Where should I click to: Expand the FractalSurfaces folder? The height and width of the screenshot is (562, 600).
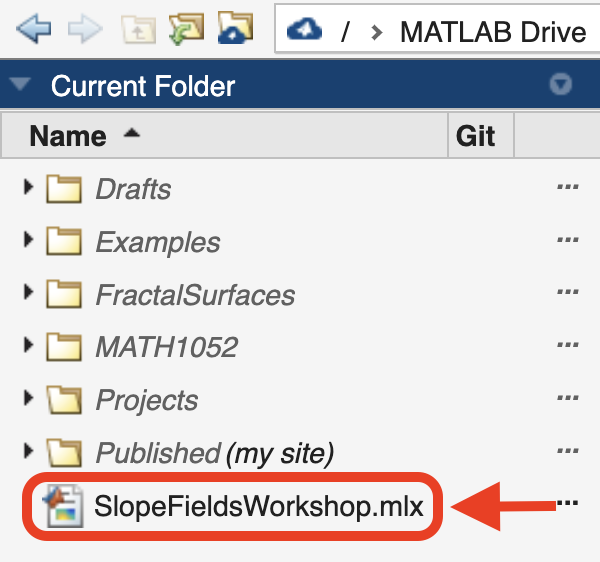coord(28,292)
